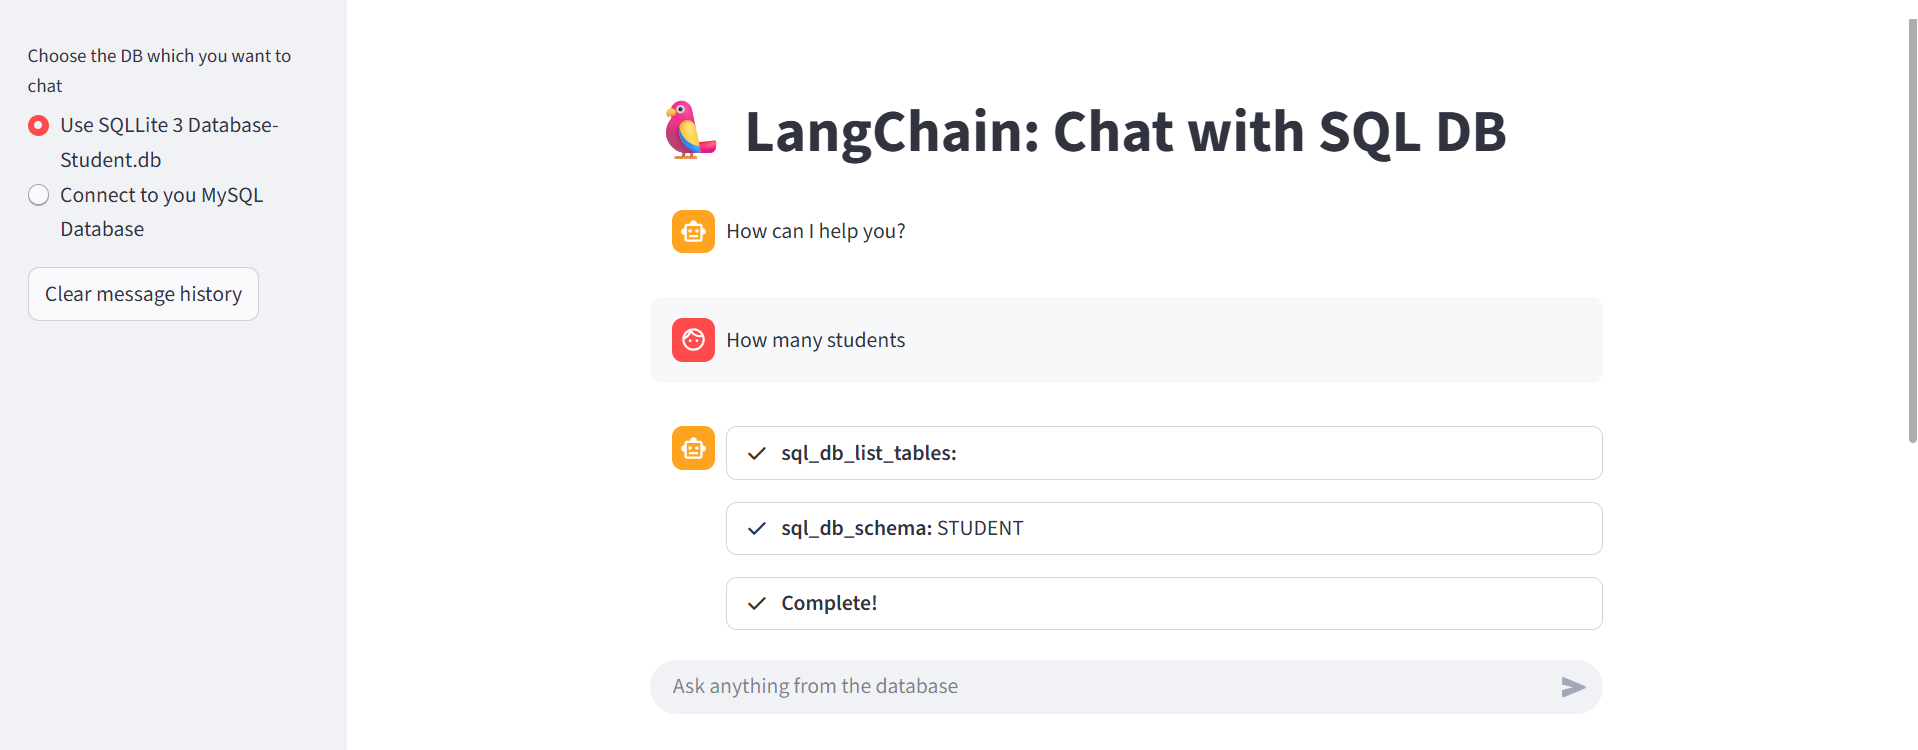
Task: Click the 'How many students' chat message
Action: [815, 340]
